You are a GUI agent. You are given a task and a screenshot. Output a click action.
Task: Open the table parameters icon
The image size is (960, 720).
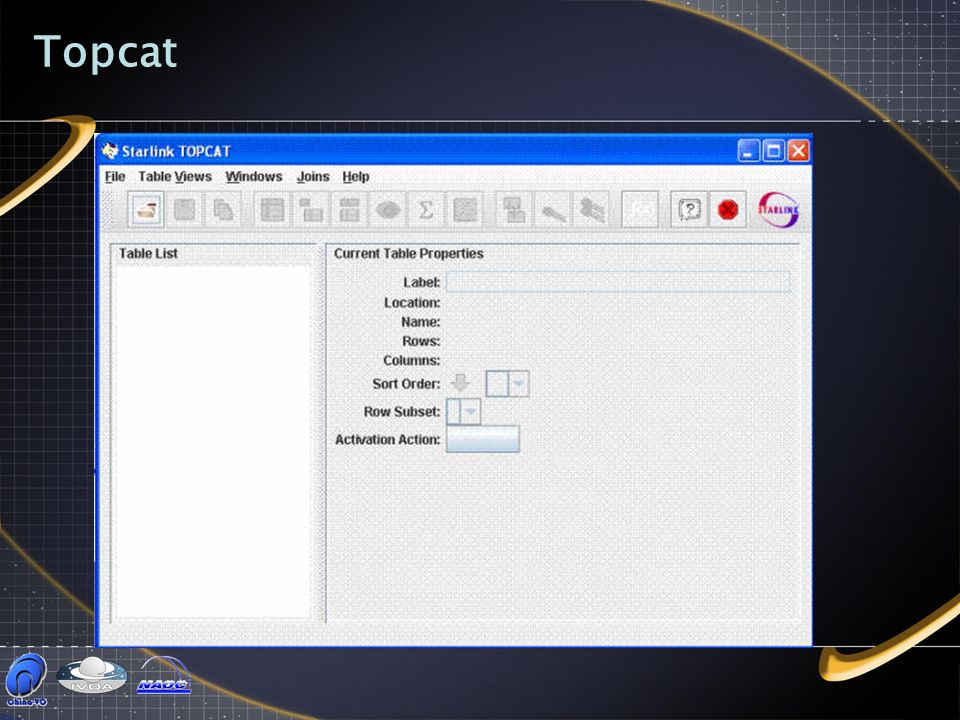pyautogui.click(x=311, y=210)
